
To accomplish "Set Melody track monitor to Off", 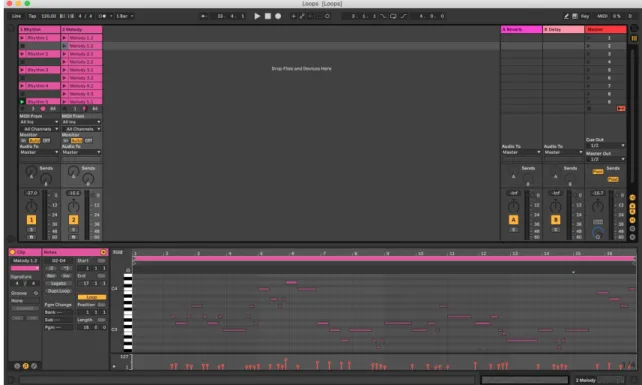I will point(88,140).
